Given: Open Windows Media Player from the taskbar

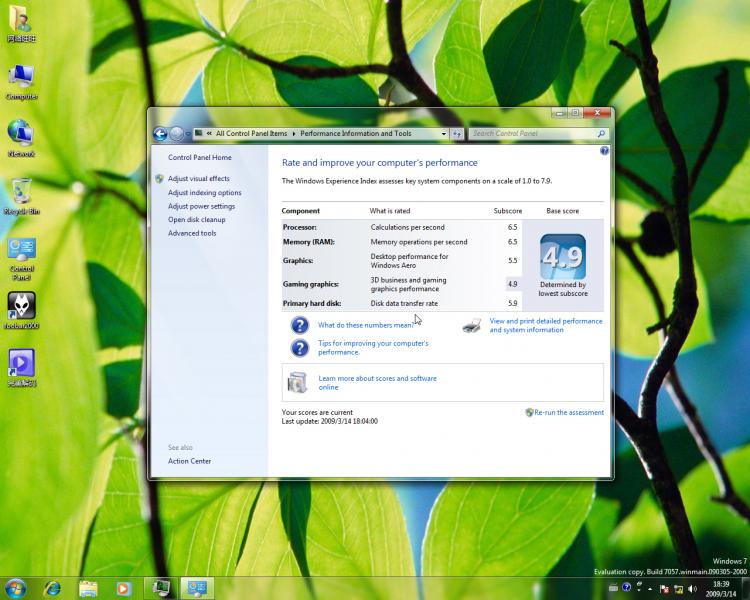Looking at the screenshot, I should pyautogui.click(x=123, y=589).
